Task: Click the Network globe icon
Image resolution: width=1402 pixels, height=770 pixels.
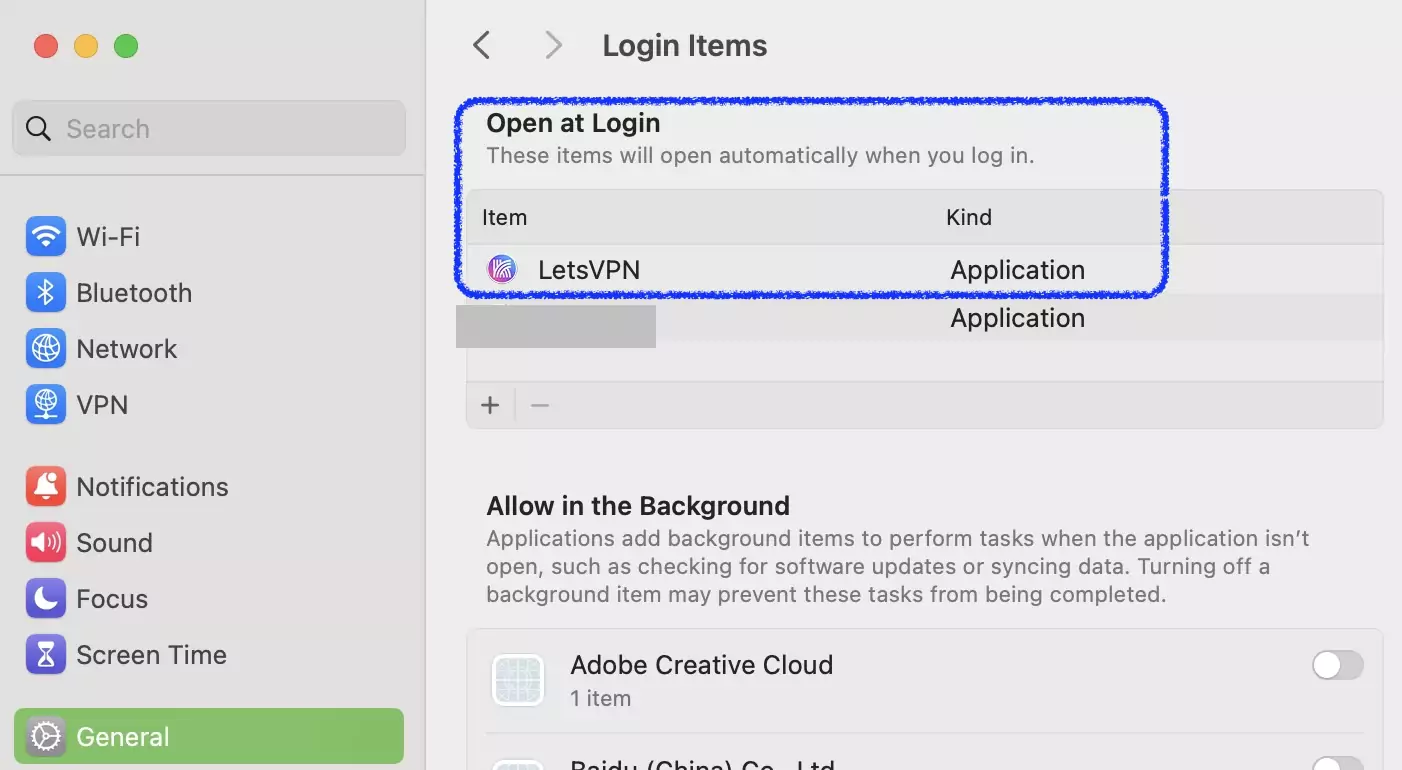Action: click(45, 349)
